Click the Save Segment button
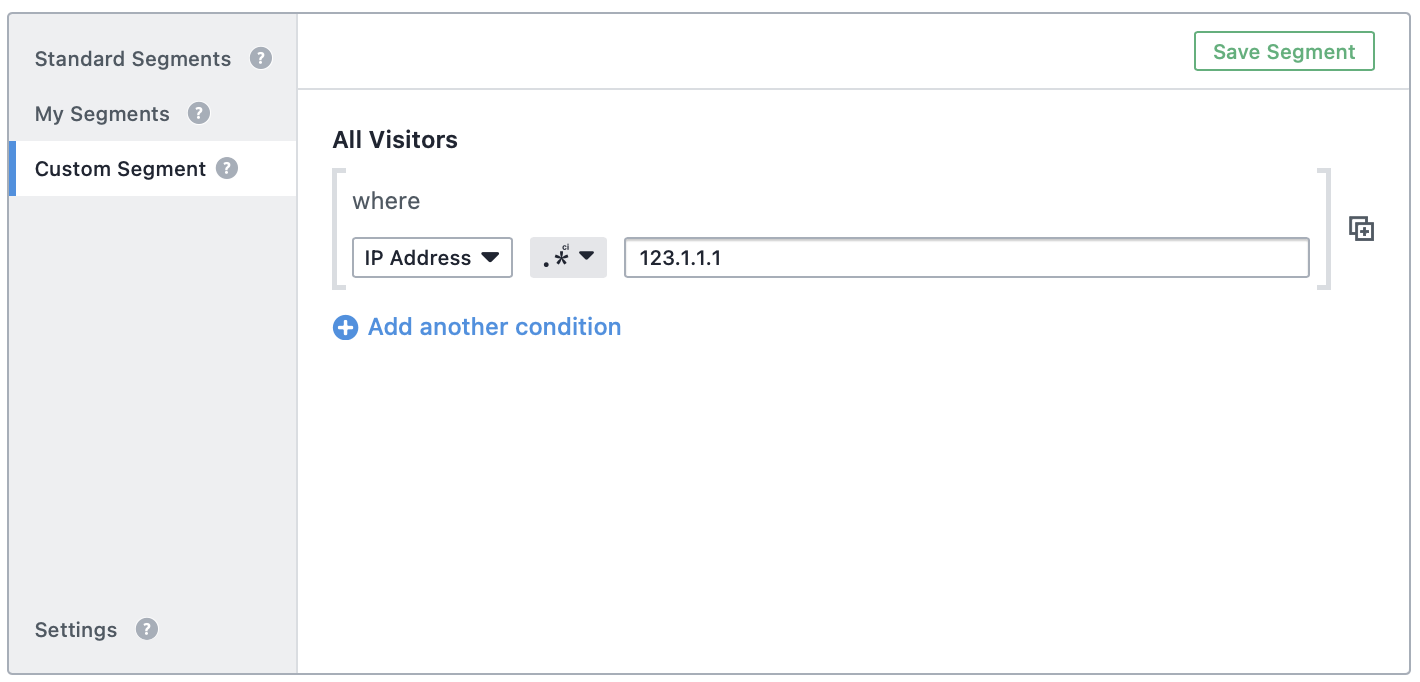The image size is (1420, 682). point(1284,52)
